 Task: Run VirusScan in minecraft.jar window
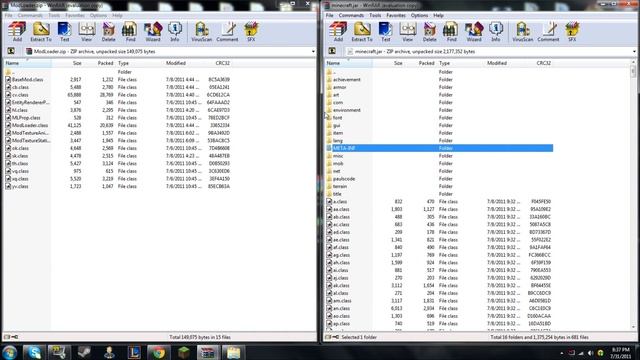pos(522,32)
